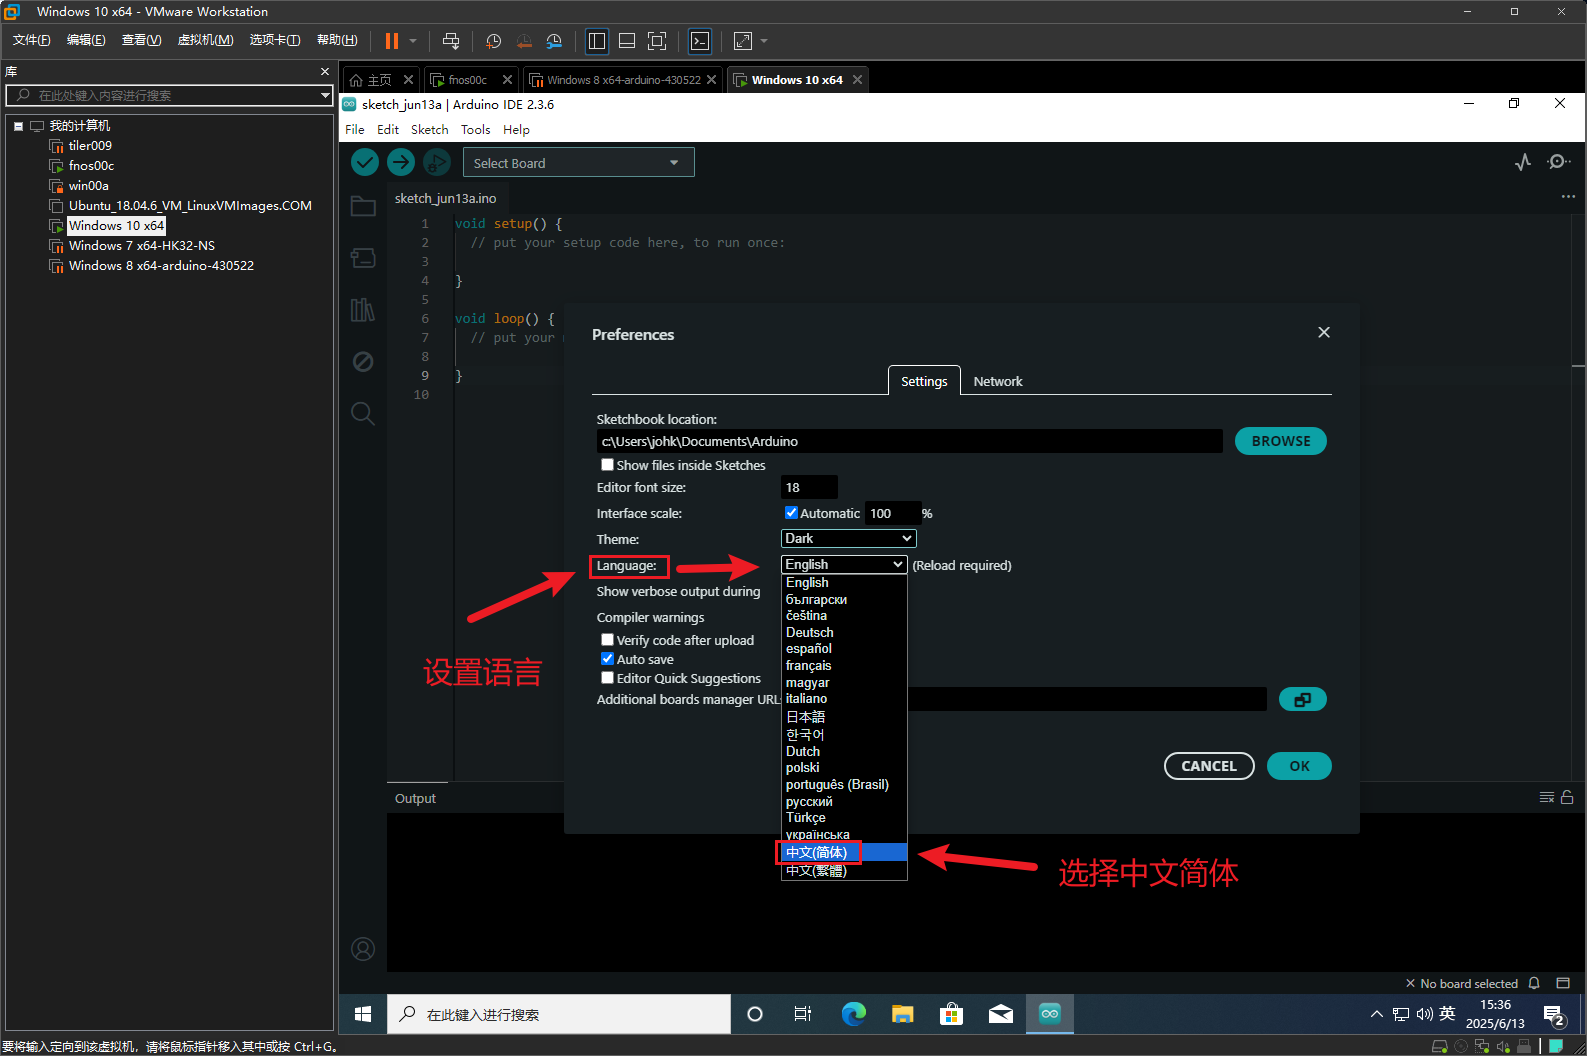Open VMware 虚拟机(M) menu

click(x=205, y=40)
